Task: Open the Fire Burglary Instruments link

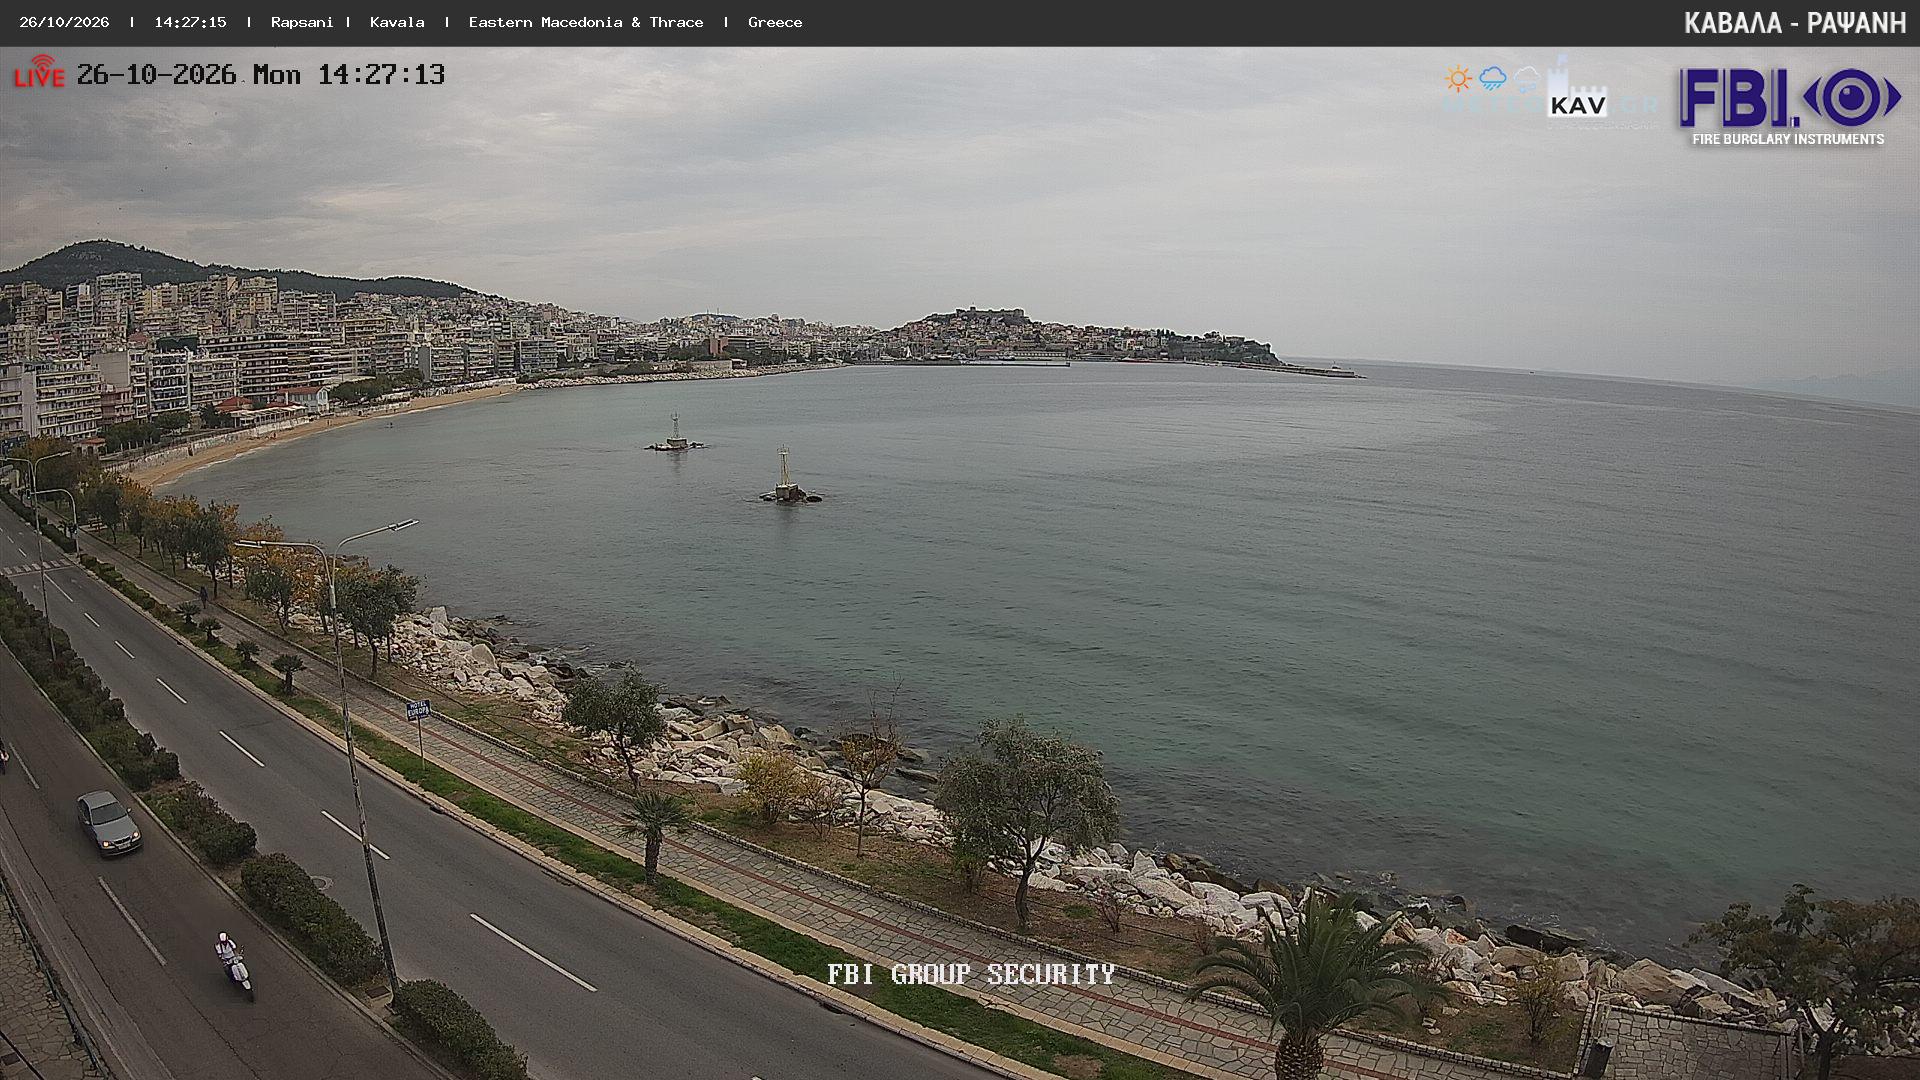Action: (1788, 140)
